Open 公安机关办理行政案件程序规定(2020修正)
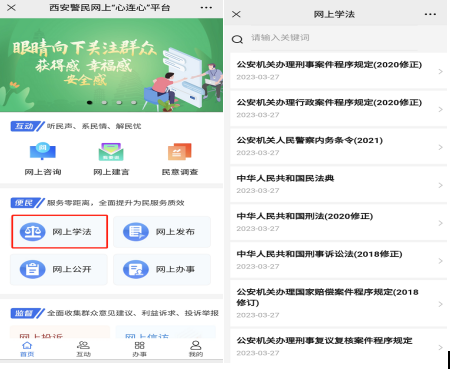 coord(338,108)
